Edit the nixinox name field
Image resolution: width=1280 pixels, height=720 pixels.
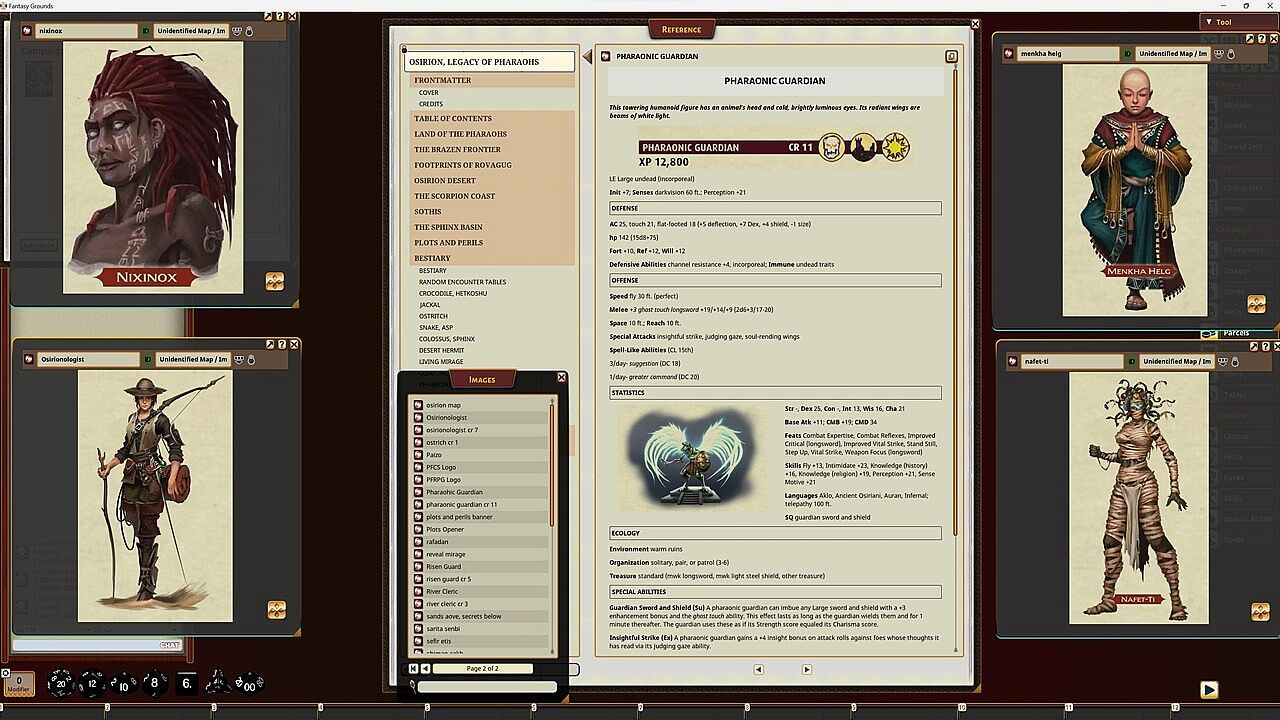pyautogui.click(x=87, y=31)
